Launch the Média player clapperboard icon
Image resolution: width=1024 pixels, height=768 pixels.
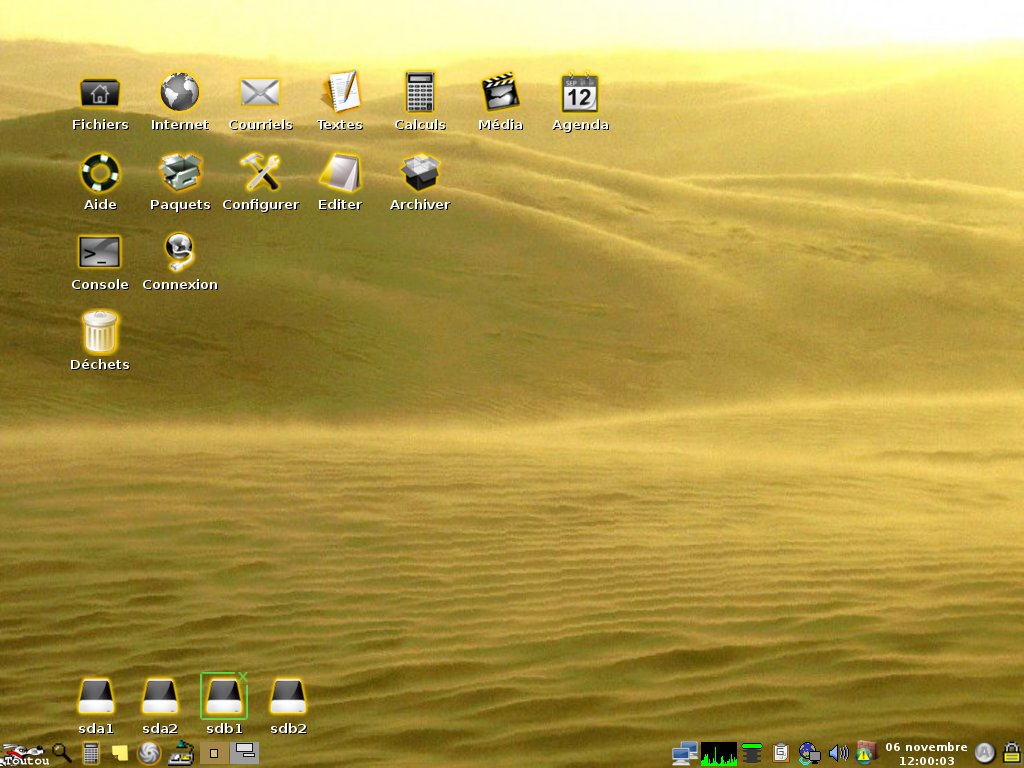click(500, 93)
